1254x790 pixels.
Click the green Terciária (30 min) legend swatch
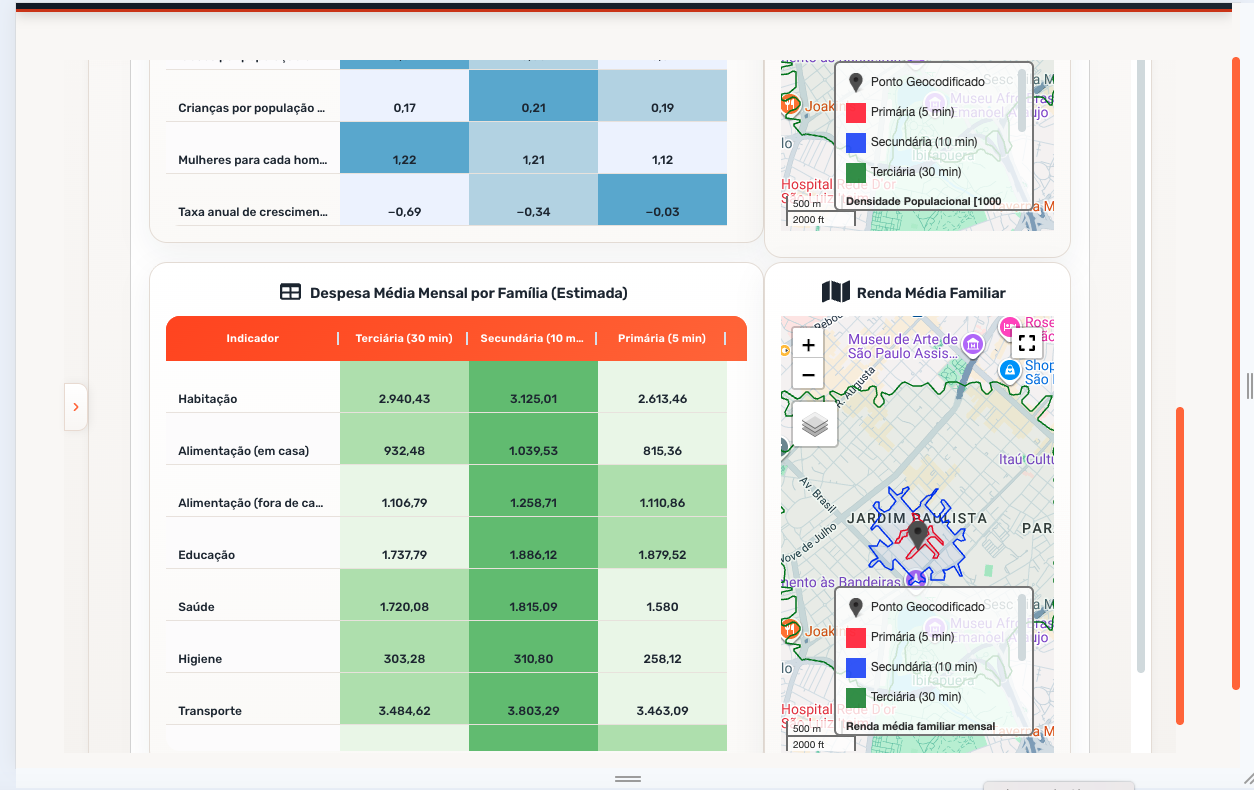[x=855, y=696]
